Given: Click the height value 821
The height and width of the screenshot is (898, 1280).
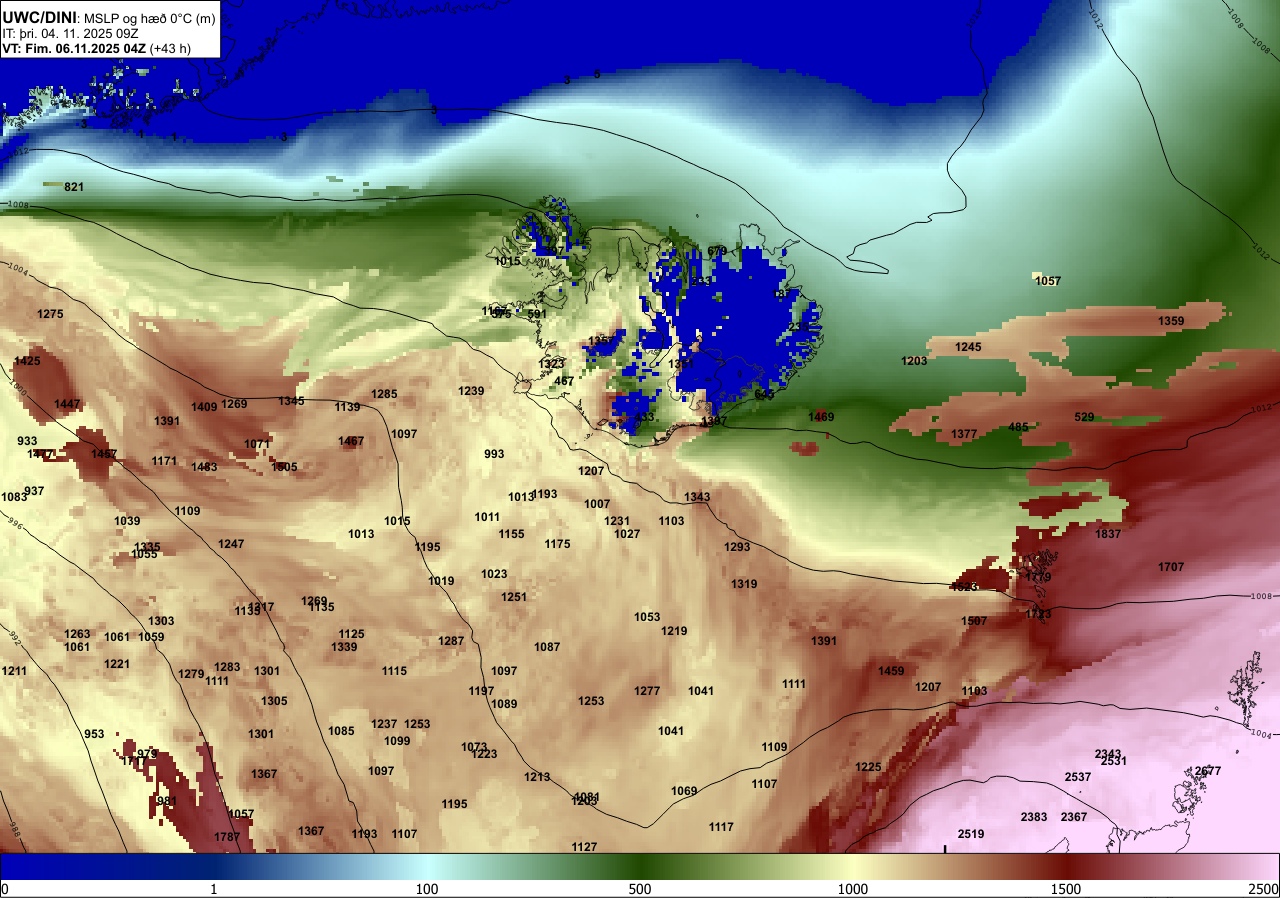Looking at the screenshot, I should (x=74, y=187).
